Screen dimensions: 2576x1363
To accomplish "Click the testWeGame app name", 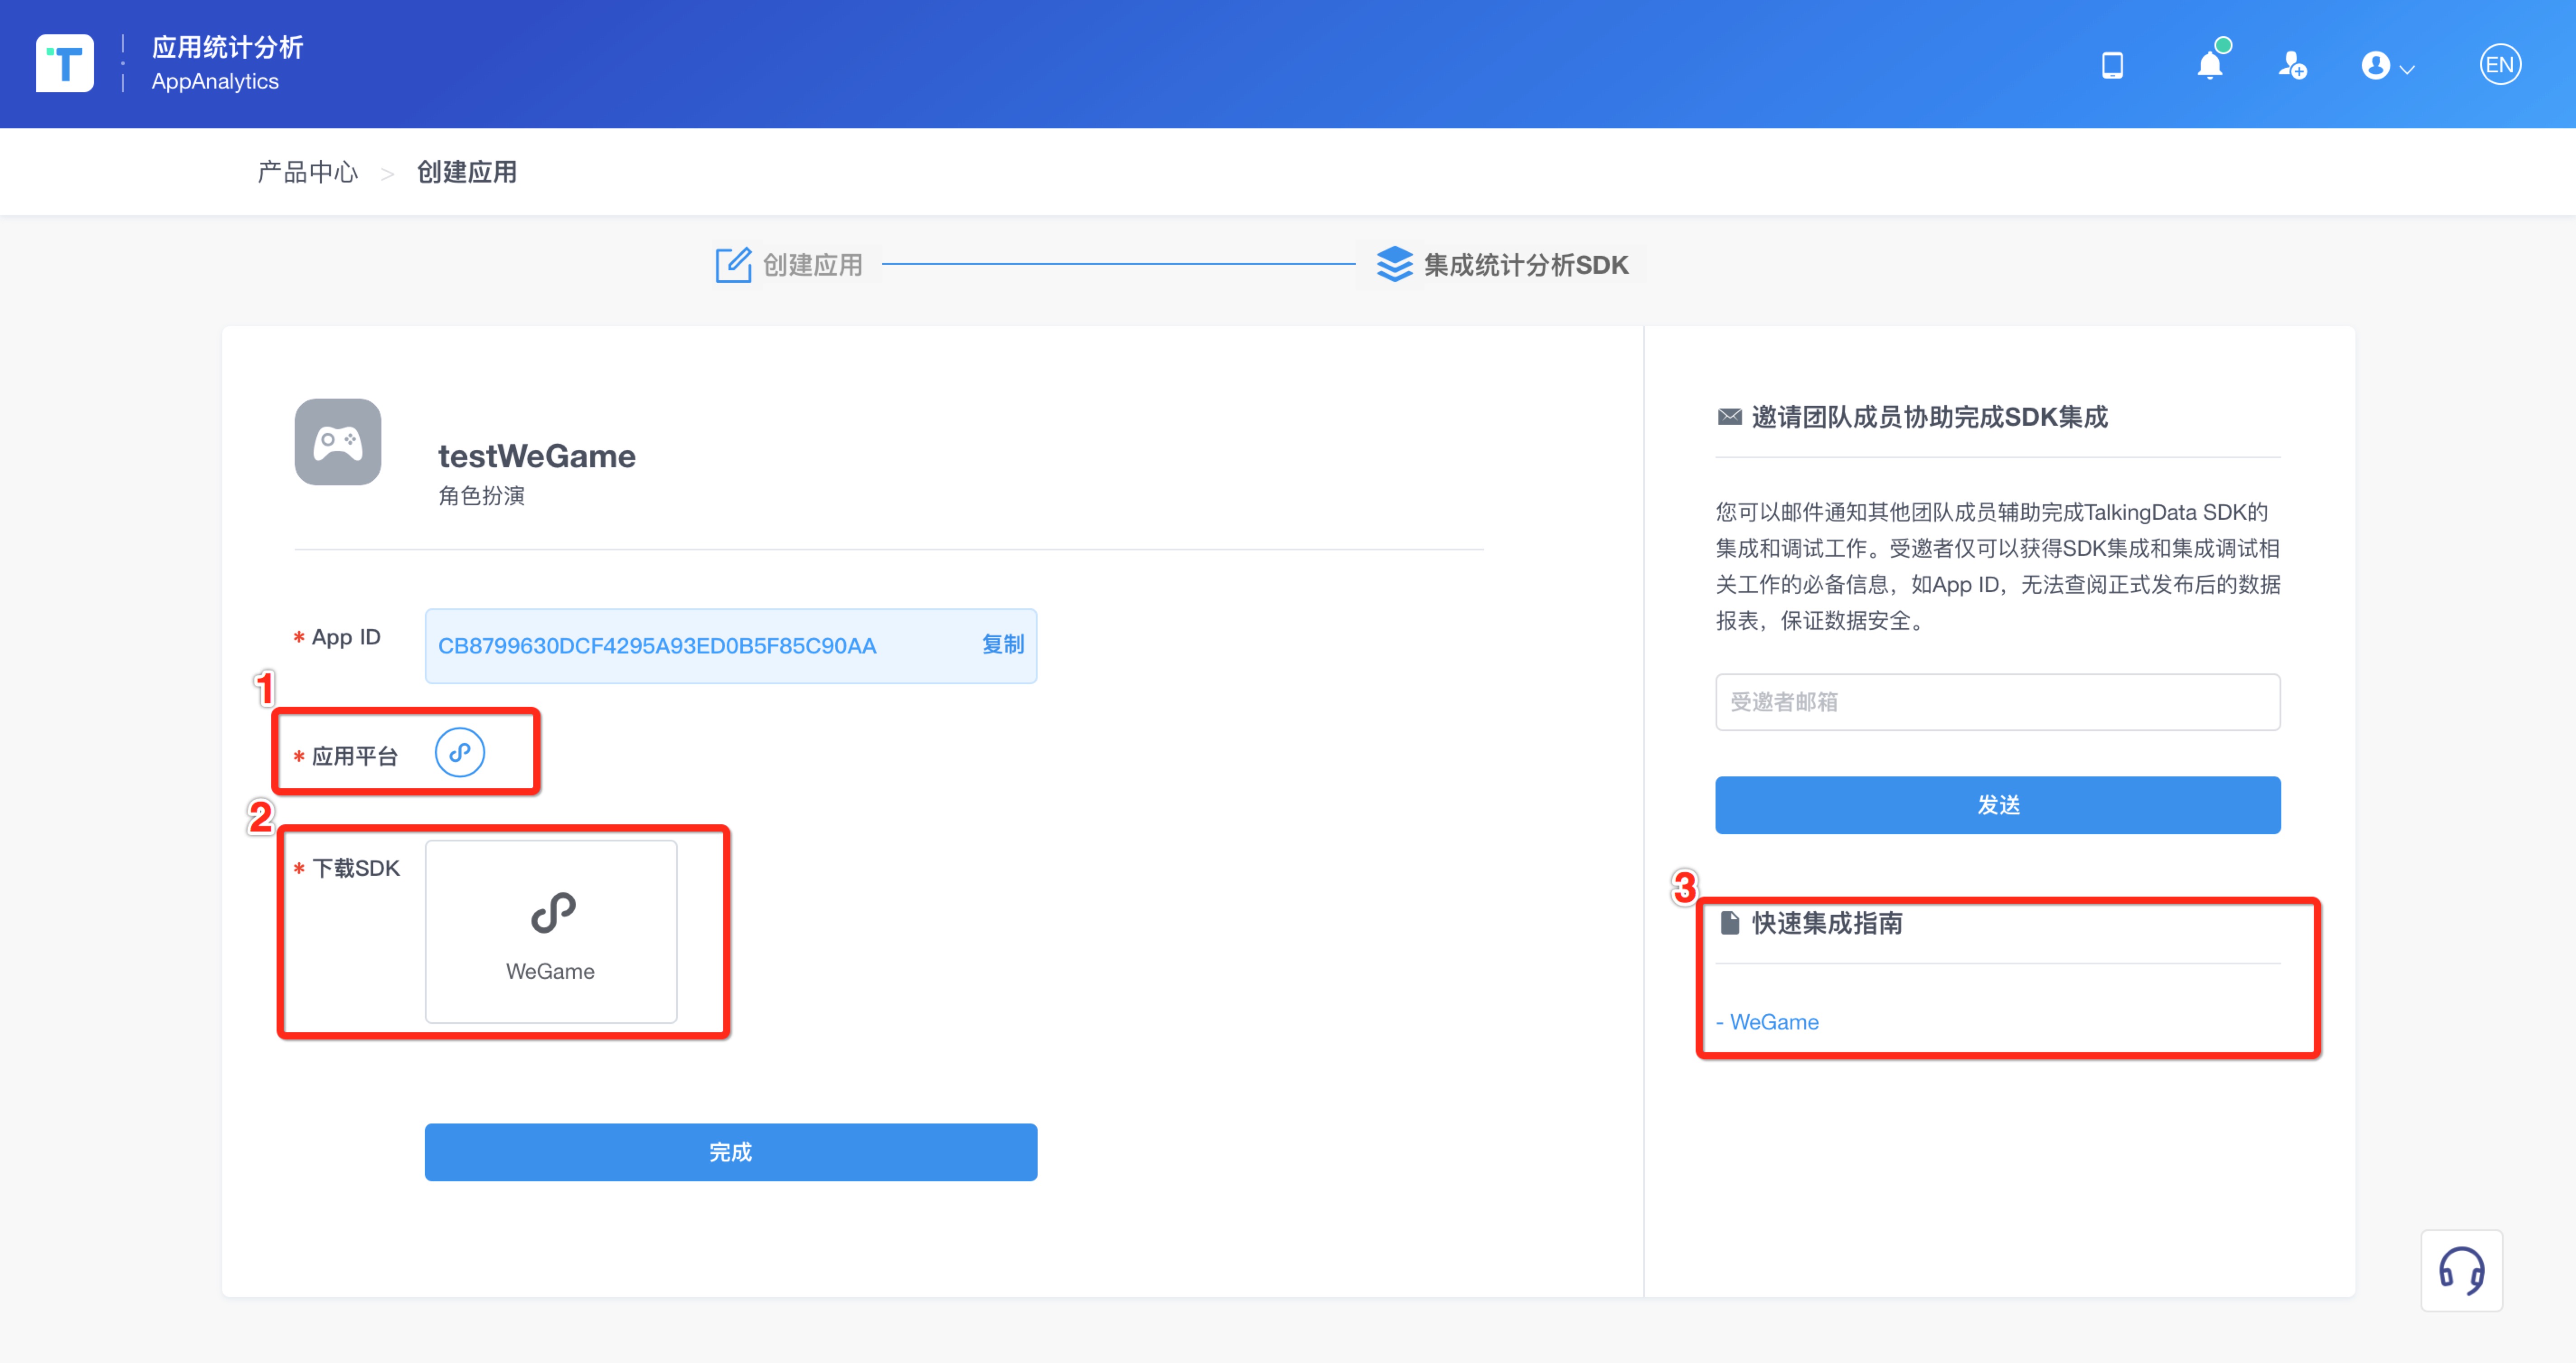I will tap(537, 456).
